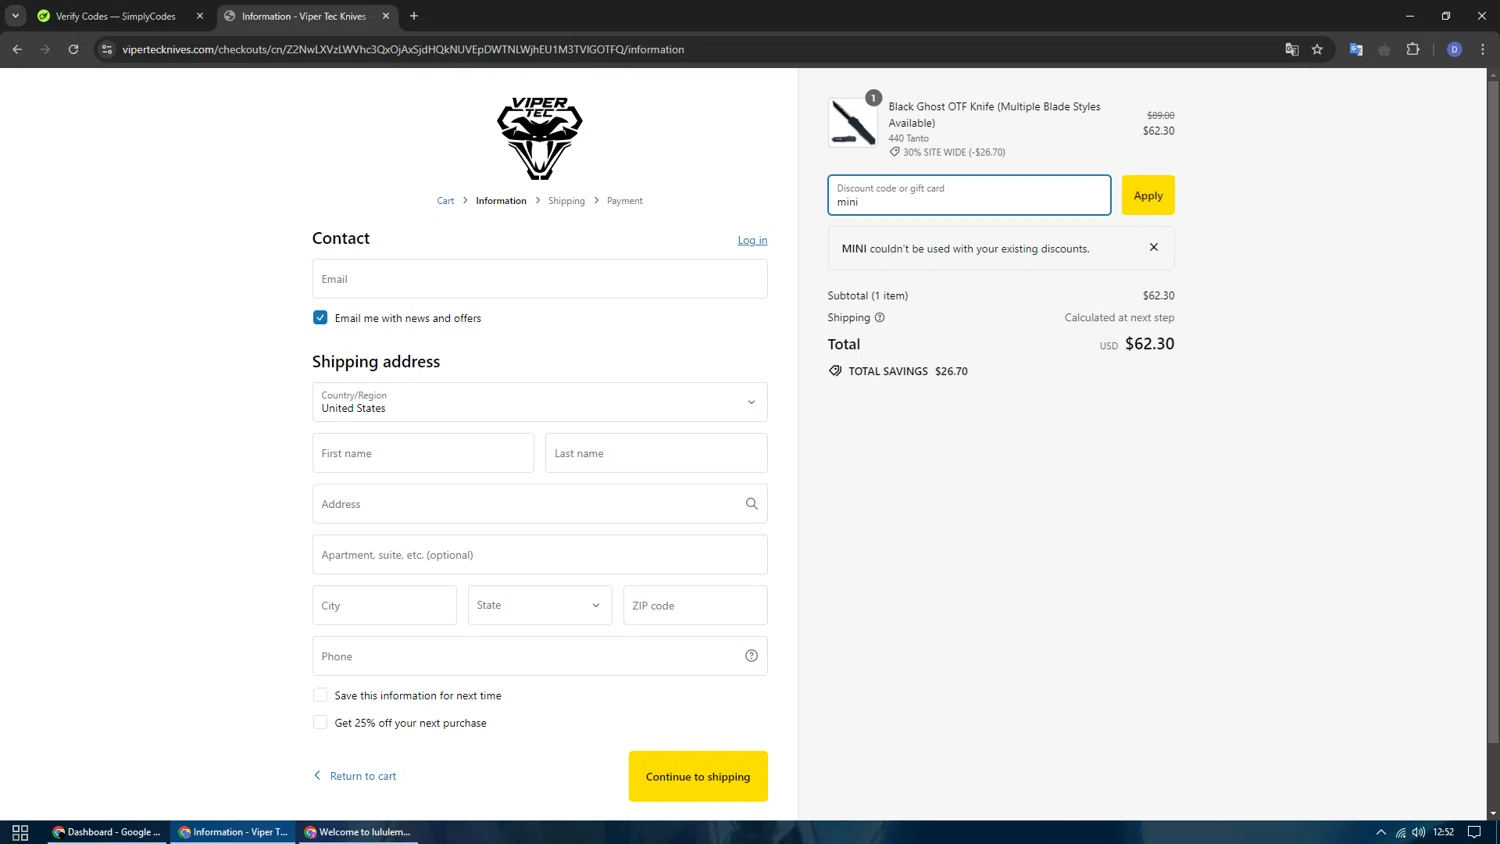The width and height of the screenshot is (1500, 844).
Task: Click the address search magnifier icon
Action: pyautogui.click(x=751, y=504)
